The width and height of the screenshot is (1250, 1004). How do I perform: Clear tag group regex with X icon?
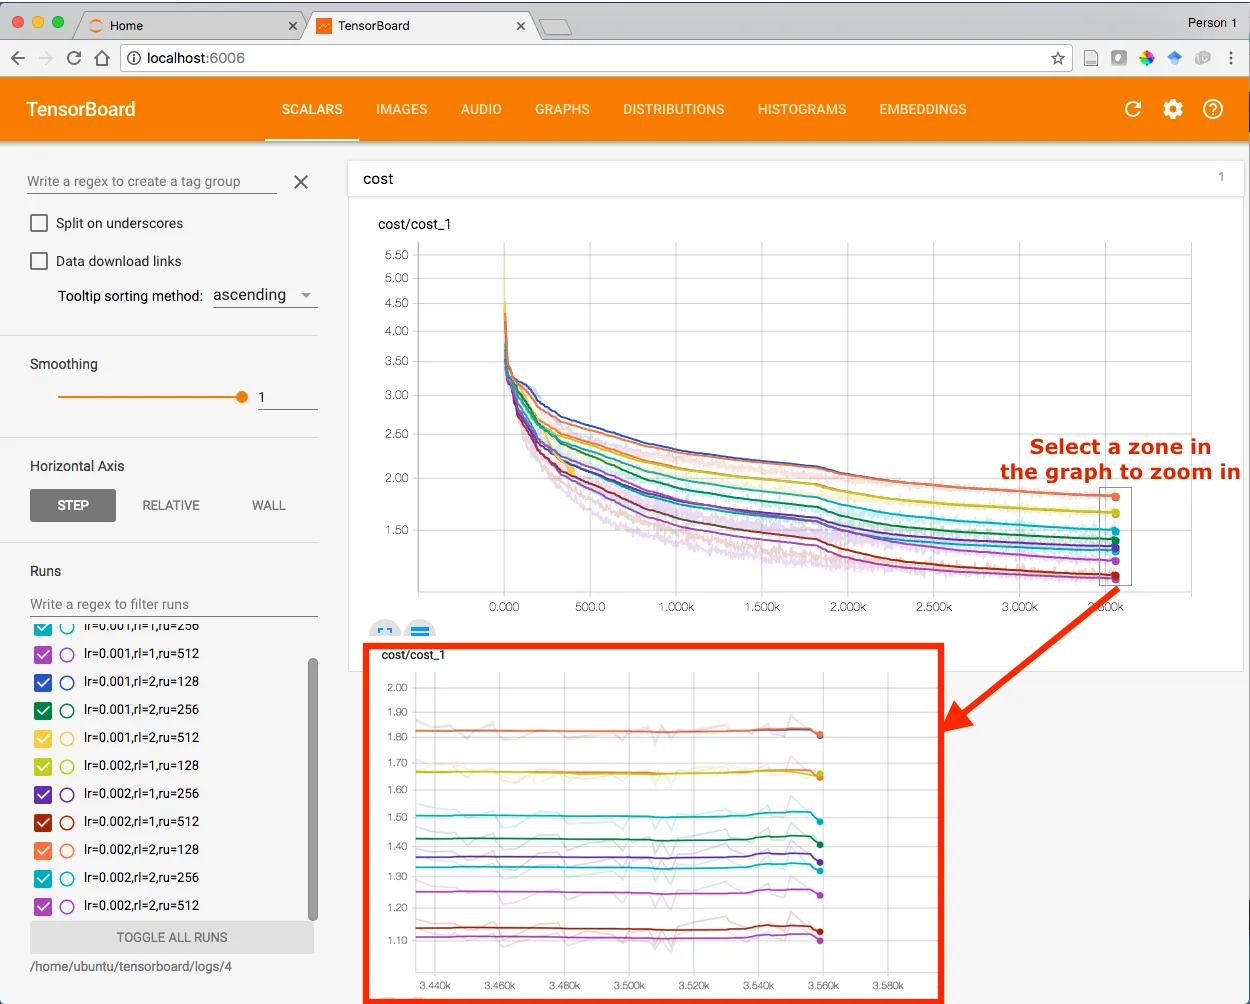(301, 182)
